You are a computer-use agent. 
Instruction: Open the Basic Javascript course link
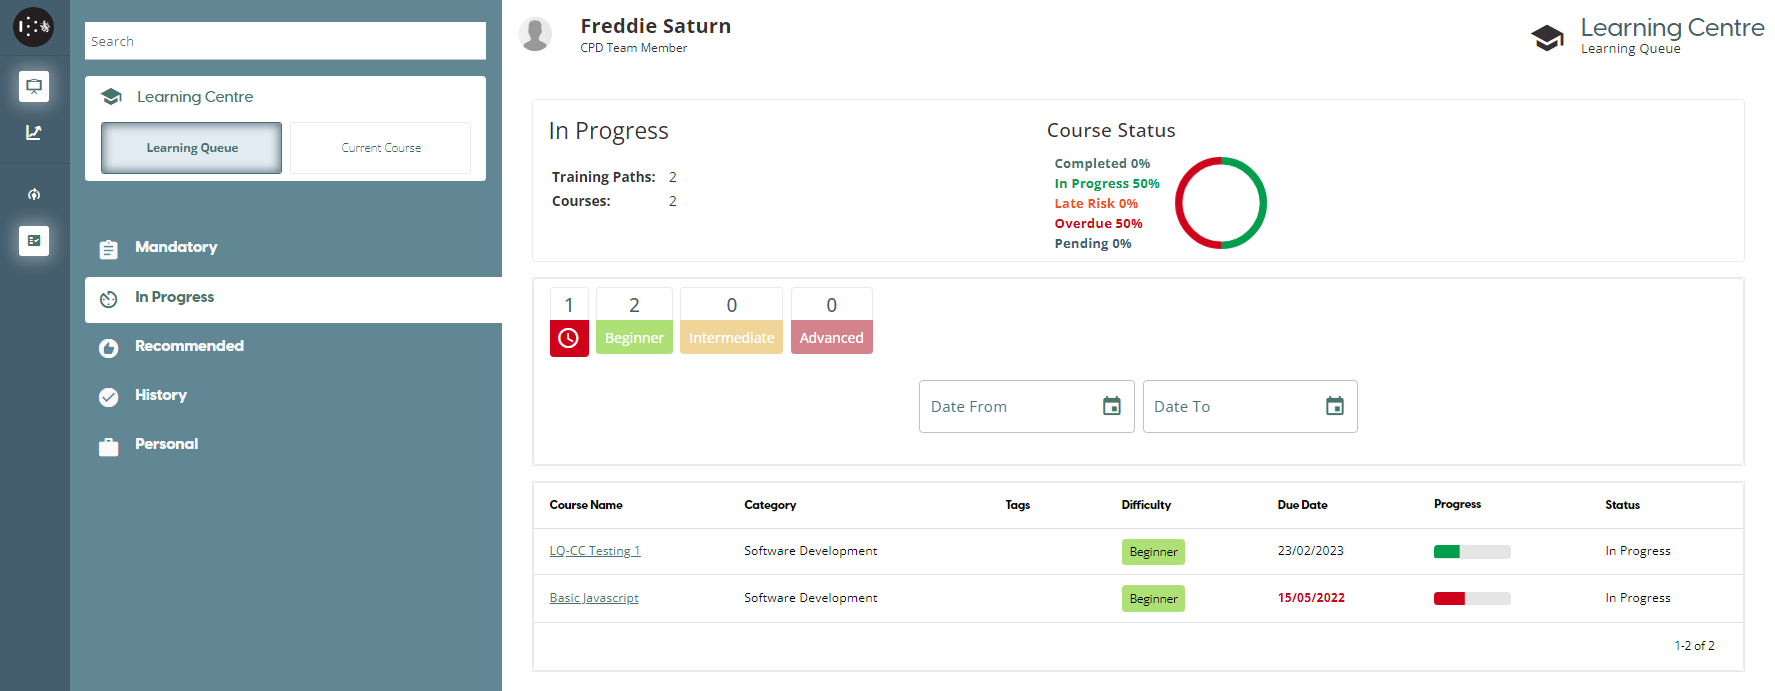click(594, 598)
